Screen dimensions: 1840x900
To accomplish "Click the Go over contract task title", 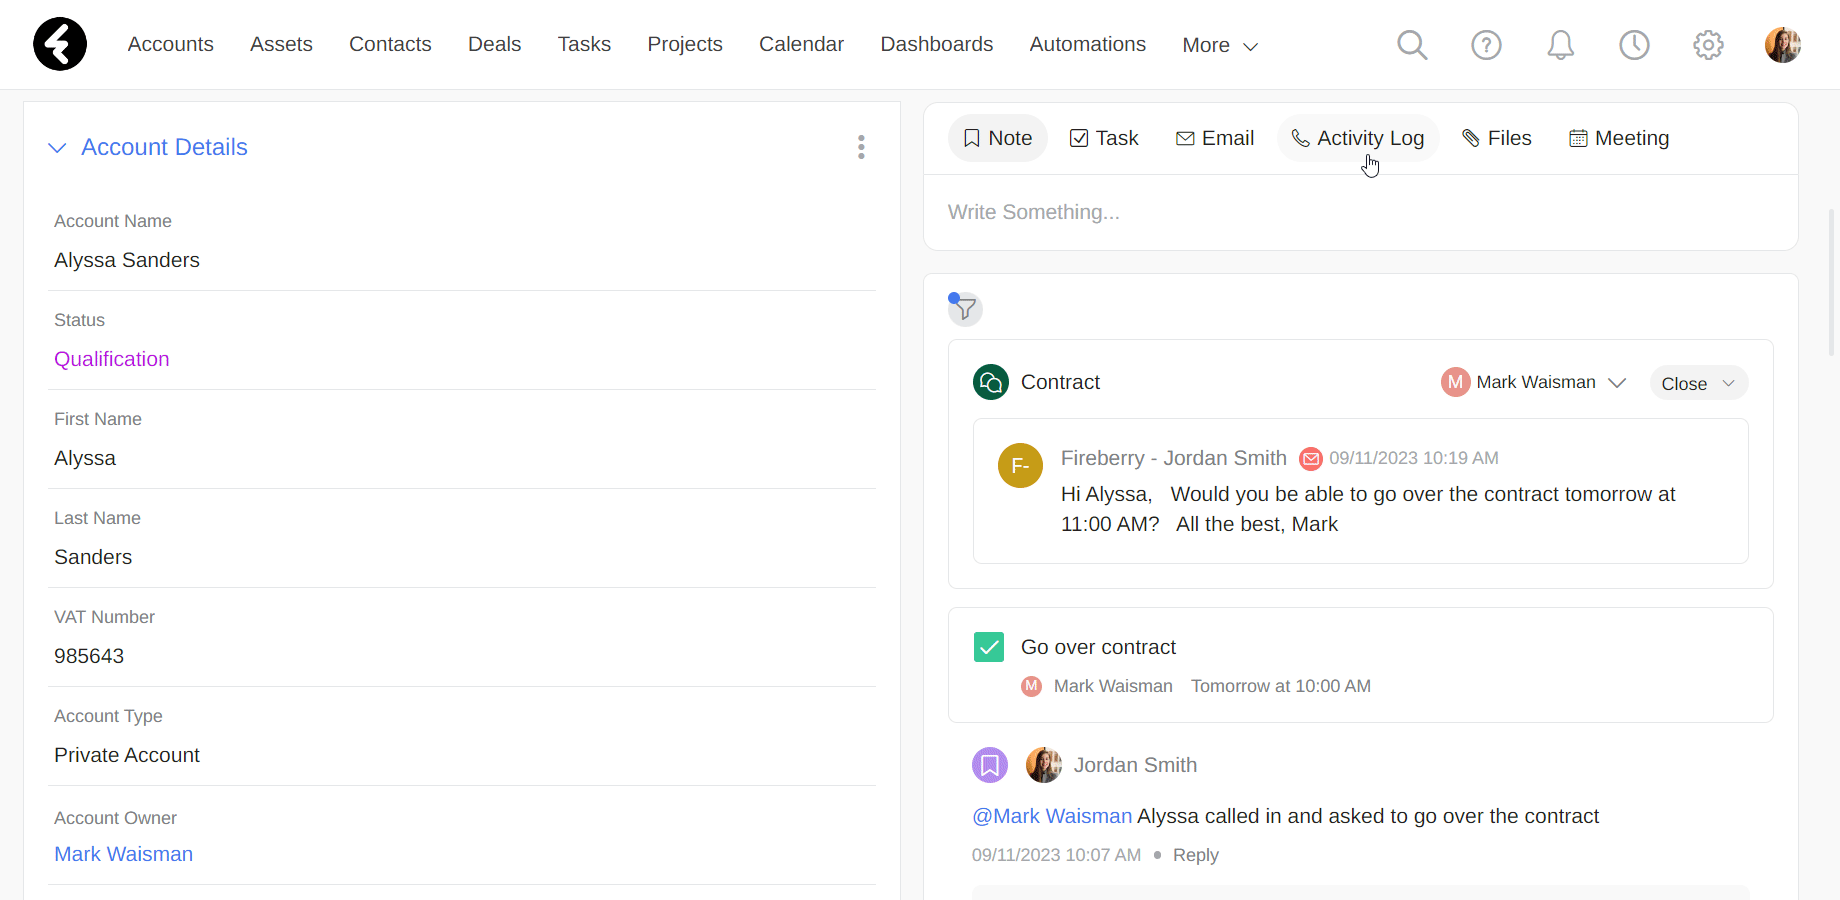I will (x=1098, y=647).
